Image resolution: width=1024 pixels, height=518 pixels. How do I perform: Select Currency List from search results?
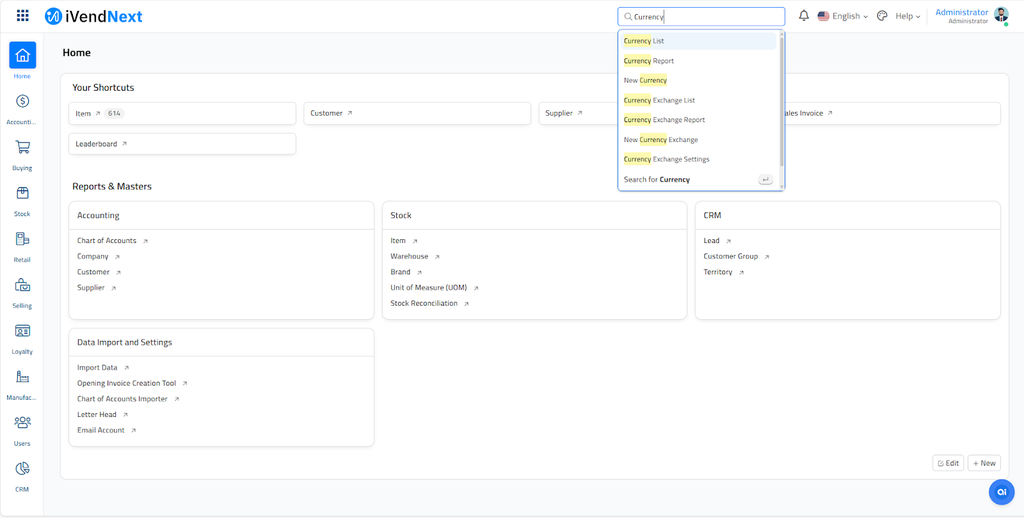coord(644,41)
